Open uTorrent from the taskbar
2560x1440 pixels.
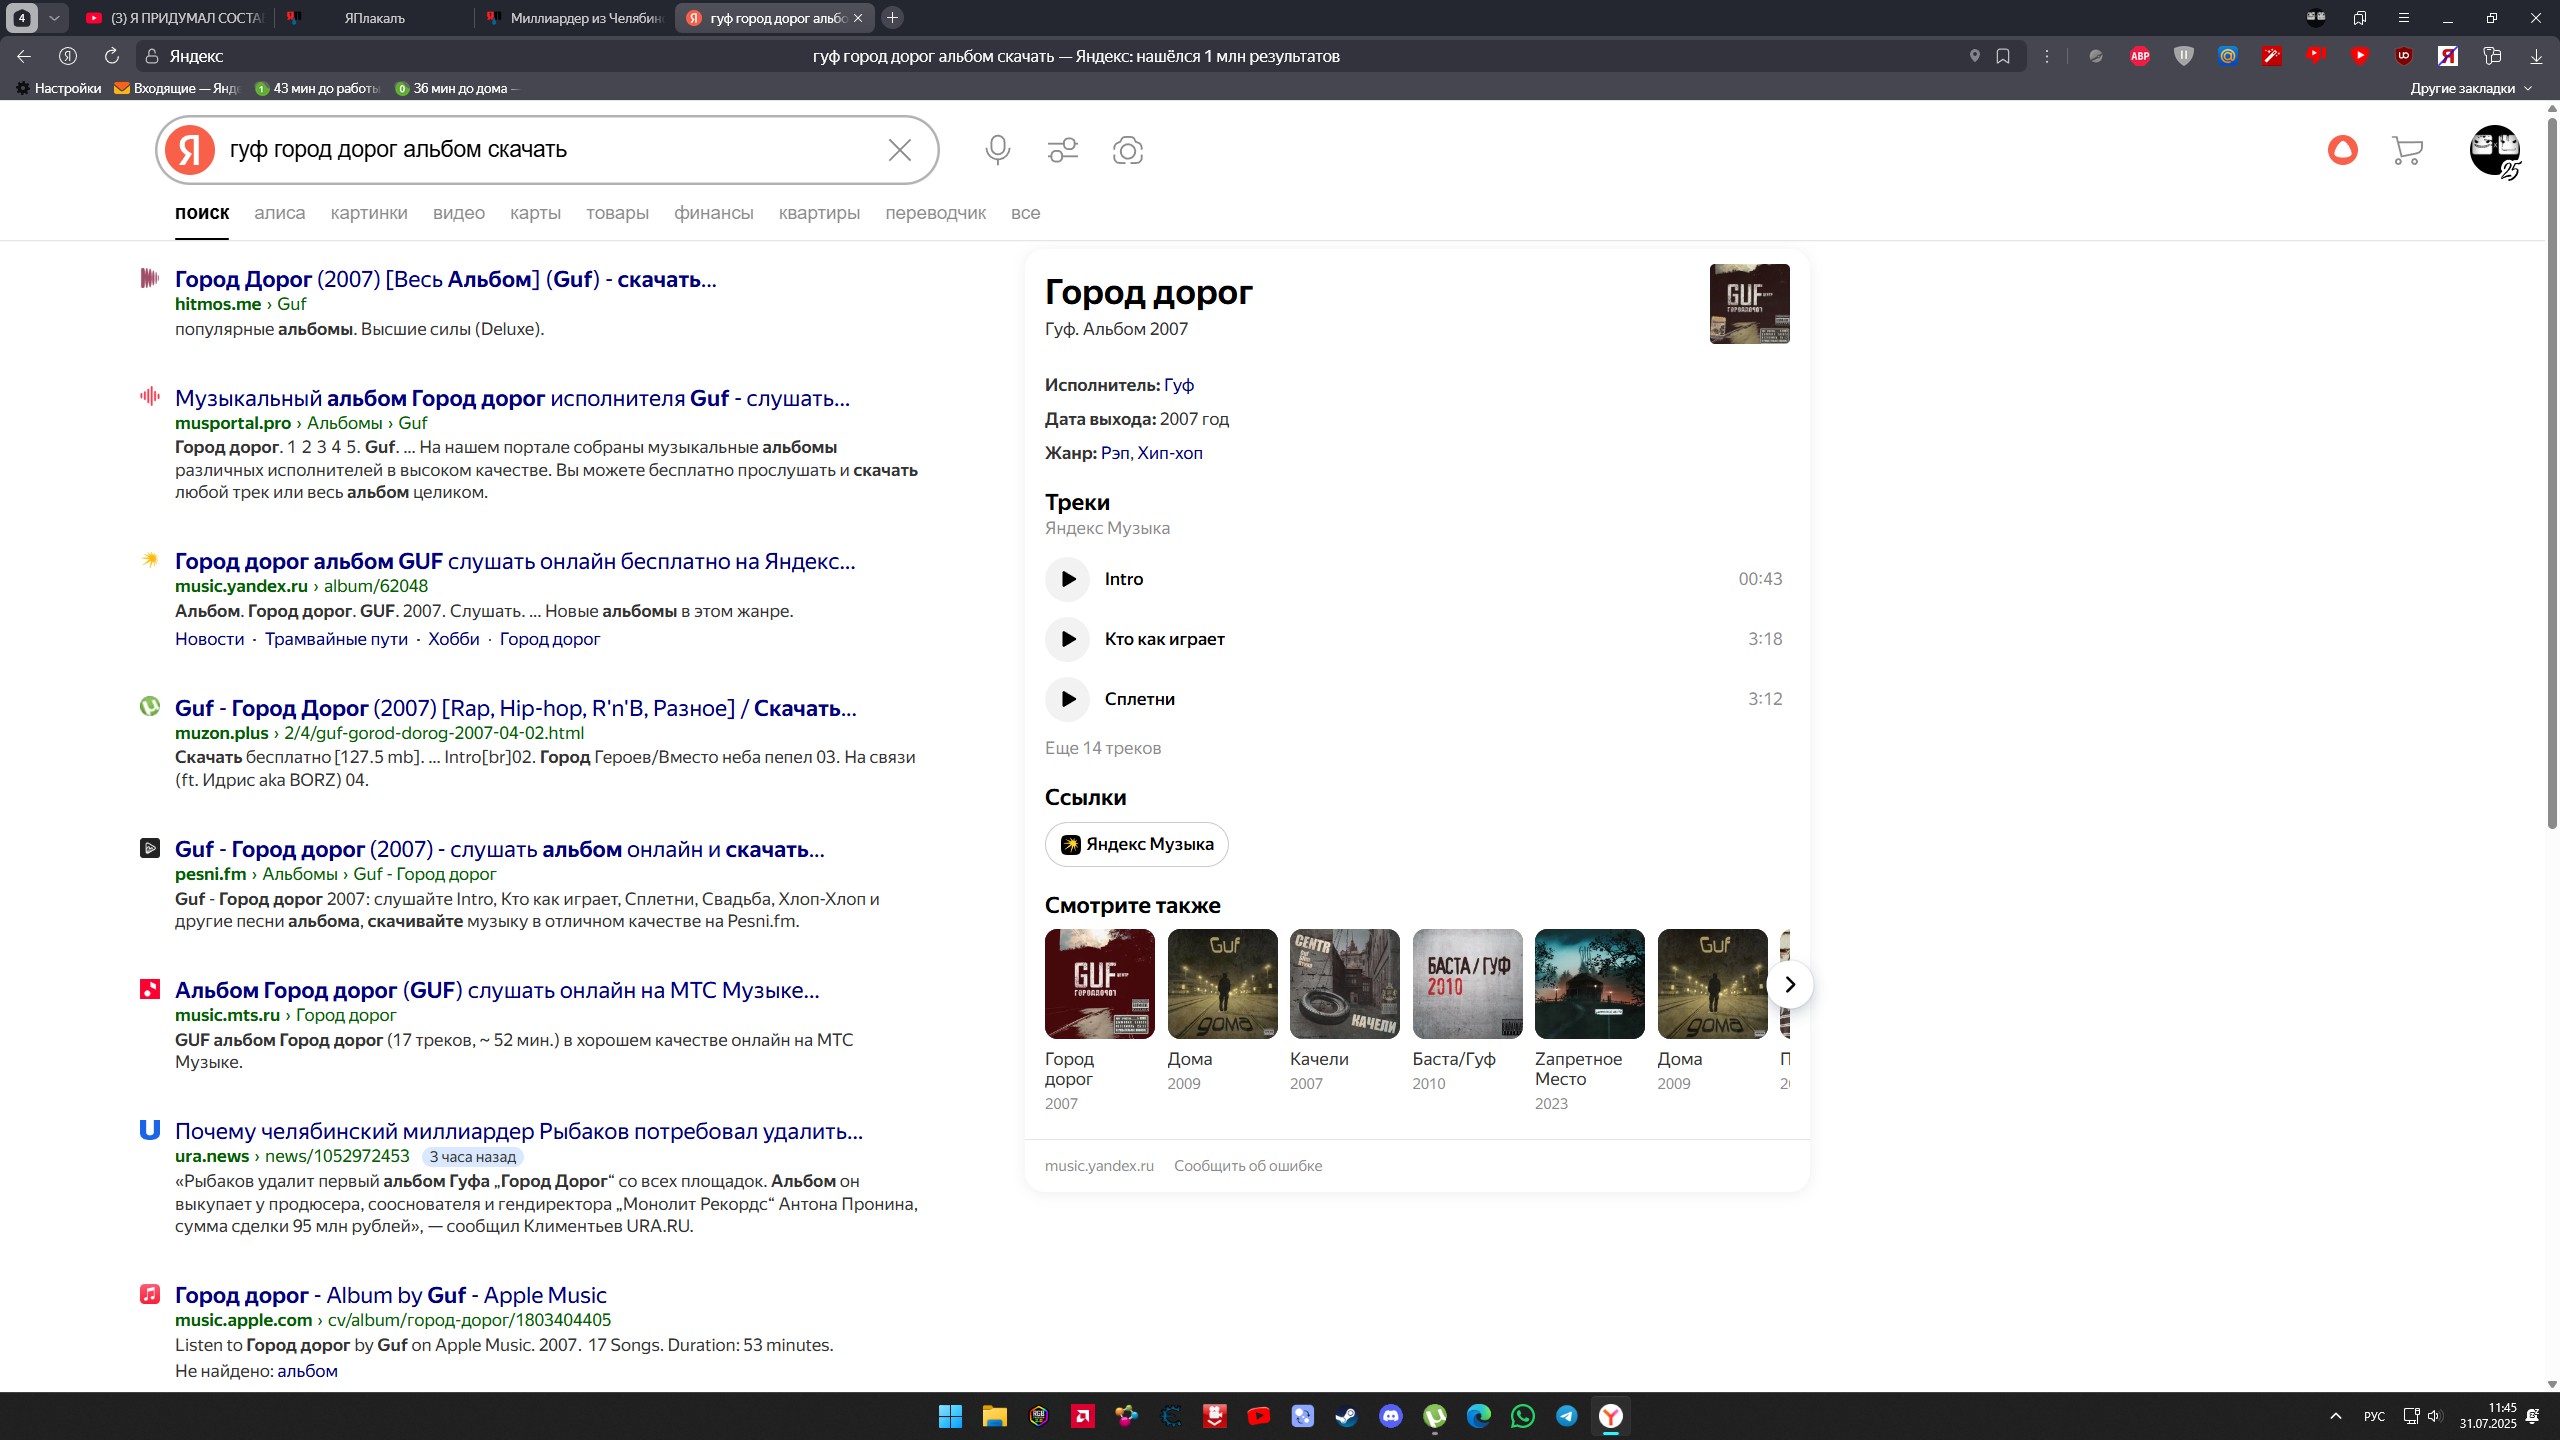pos(1435,1416)
